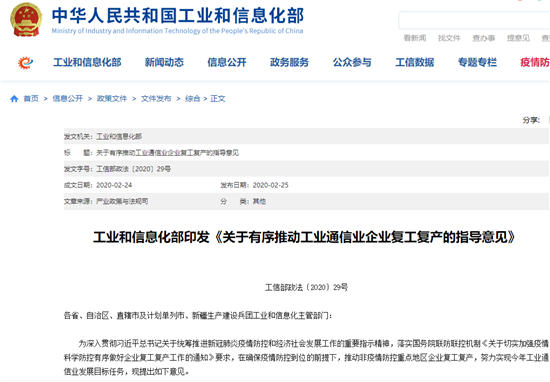
Task: Go to 文件发布 breadcrumb link
Action: (x=156, y=99)
